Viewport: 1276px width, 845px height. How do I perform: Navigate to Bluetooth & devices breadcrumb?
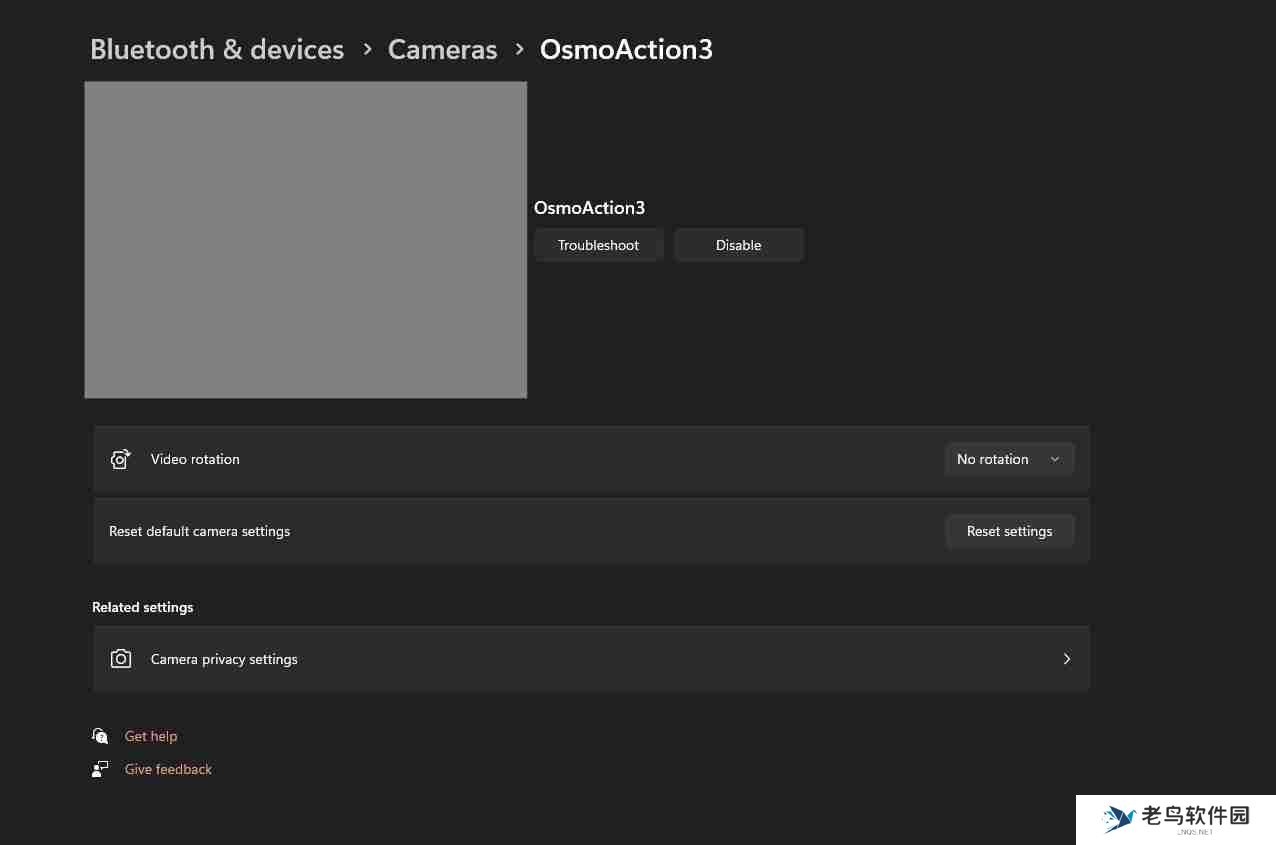(x=217, y=49)
